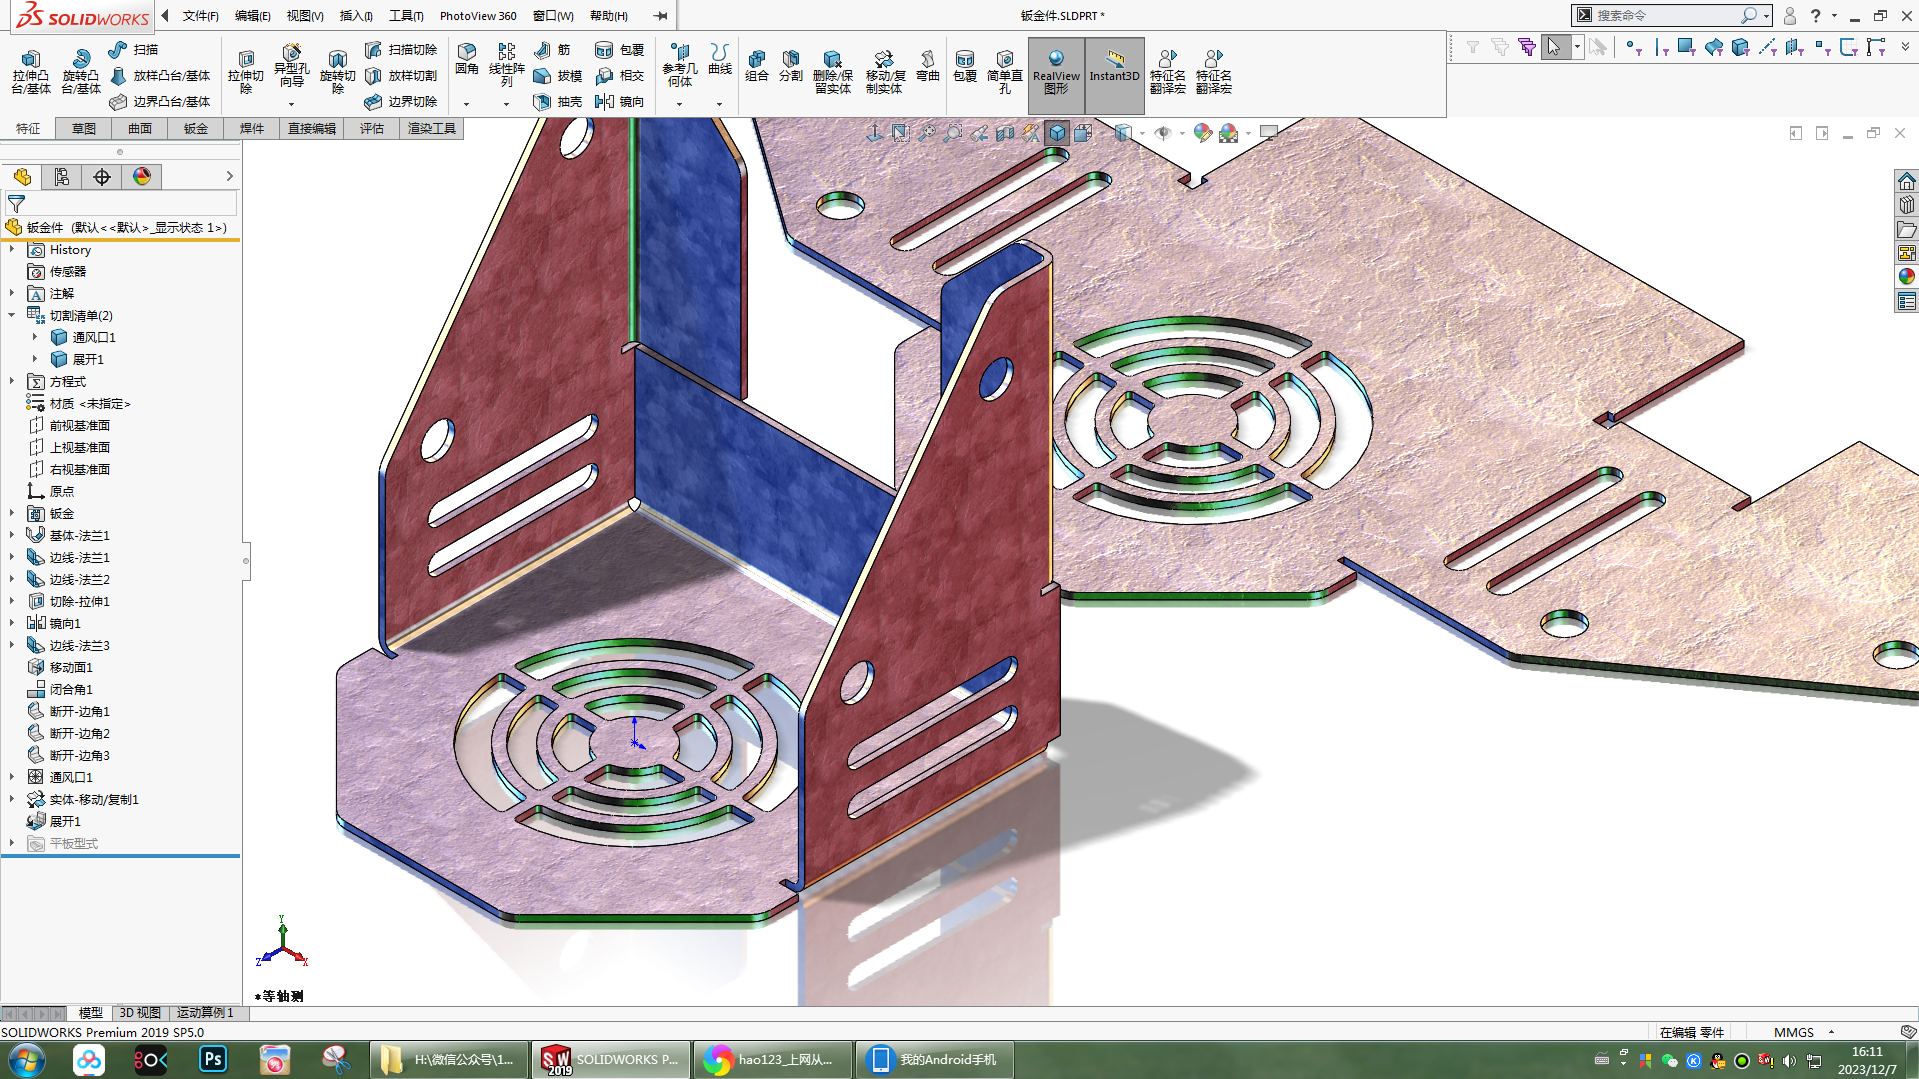The image size is (1919, 1079).
Task: Open 我的Android手机 taskbar window
Action: (934, 1059)
